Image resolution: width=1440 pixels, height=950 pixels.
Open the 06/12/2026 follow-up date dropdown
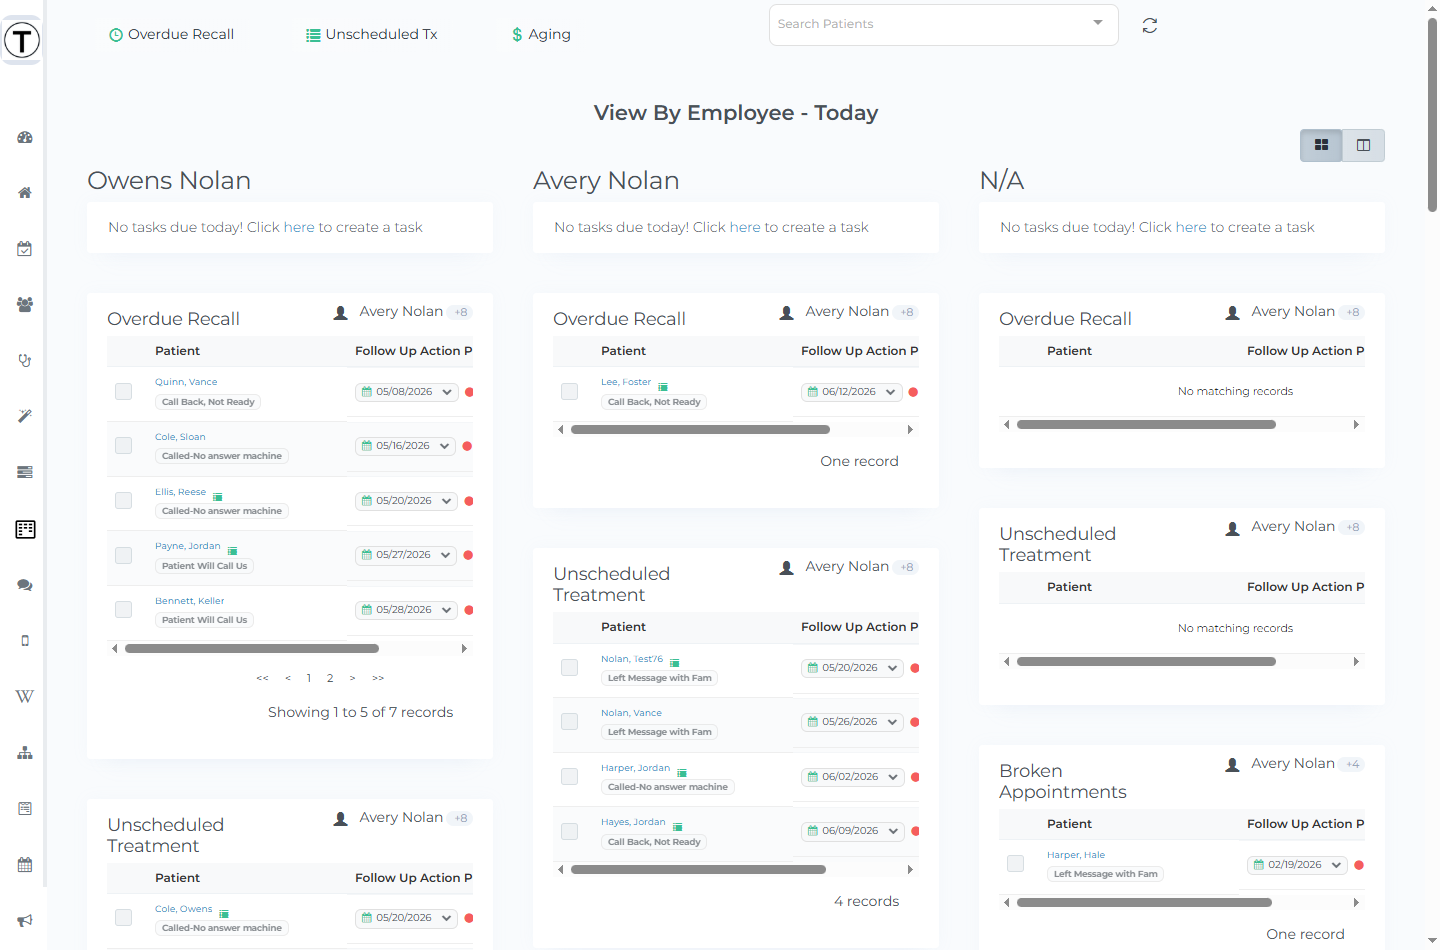852,392
